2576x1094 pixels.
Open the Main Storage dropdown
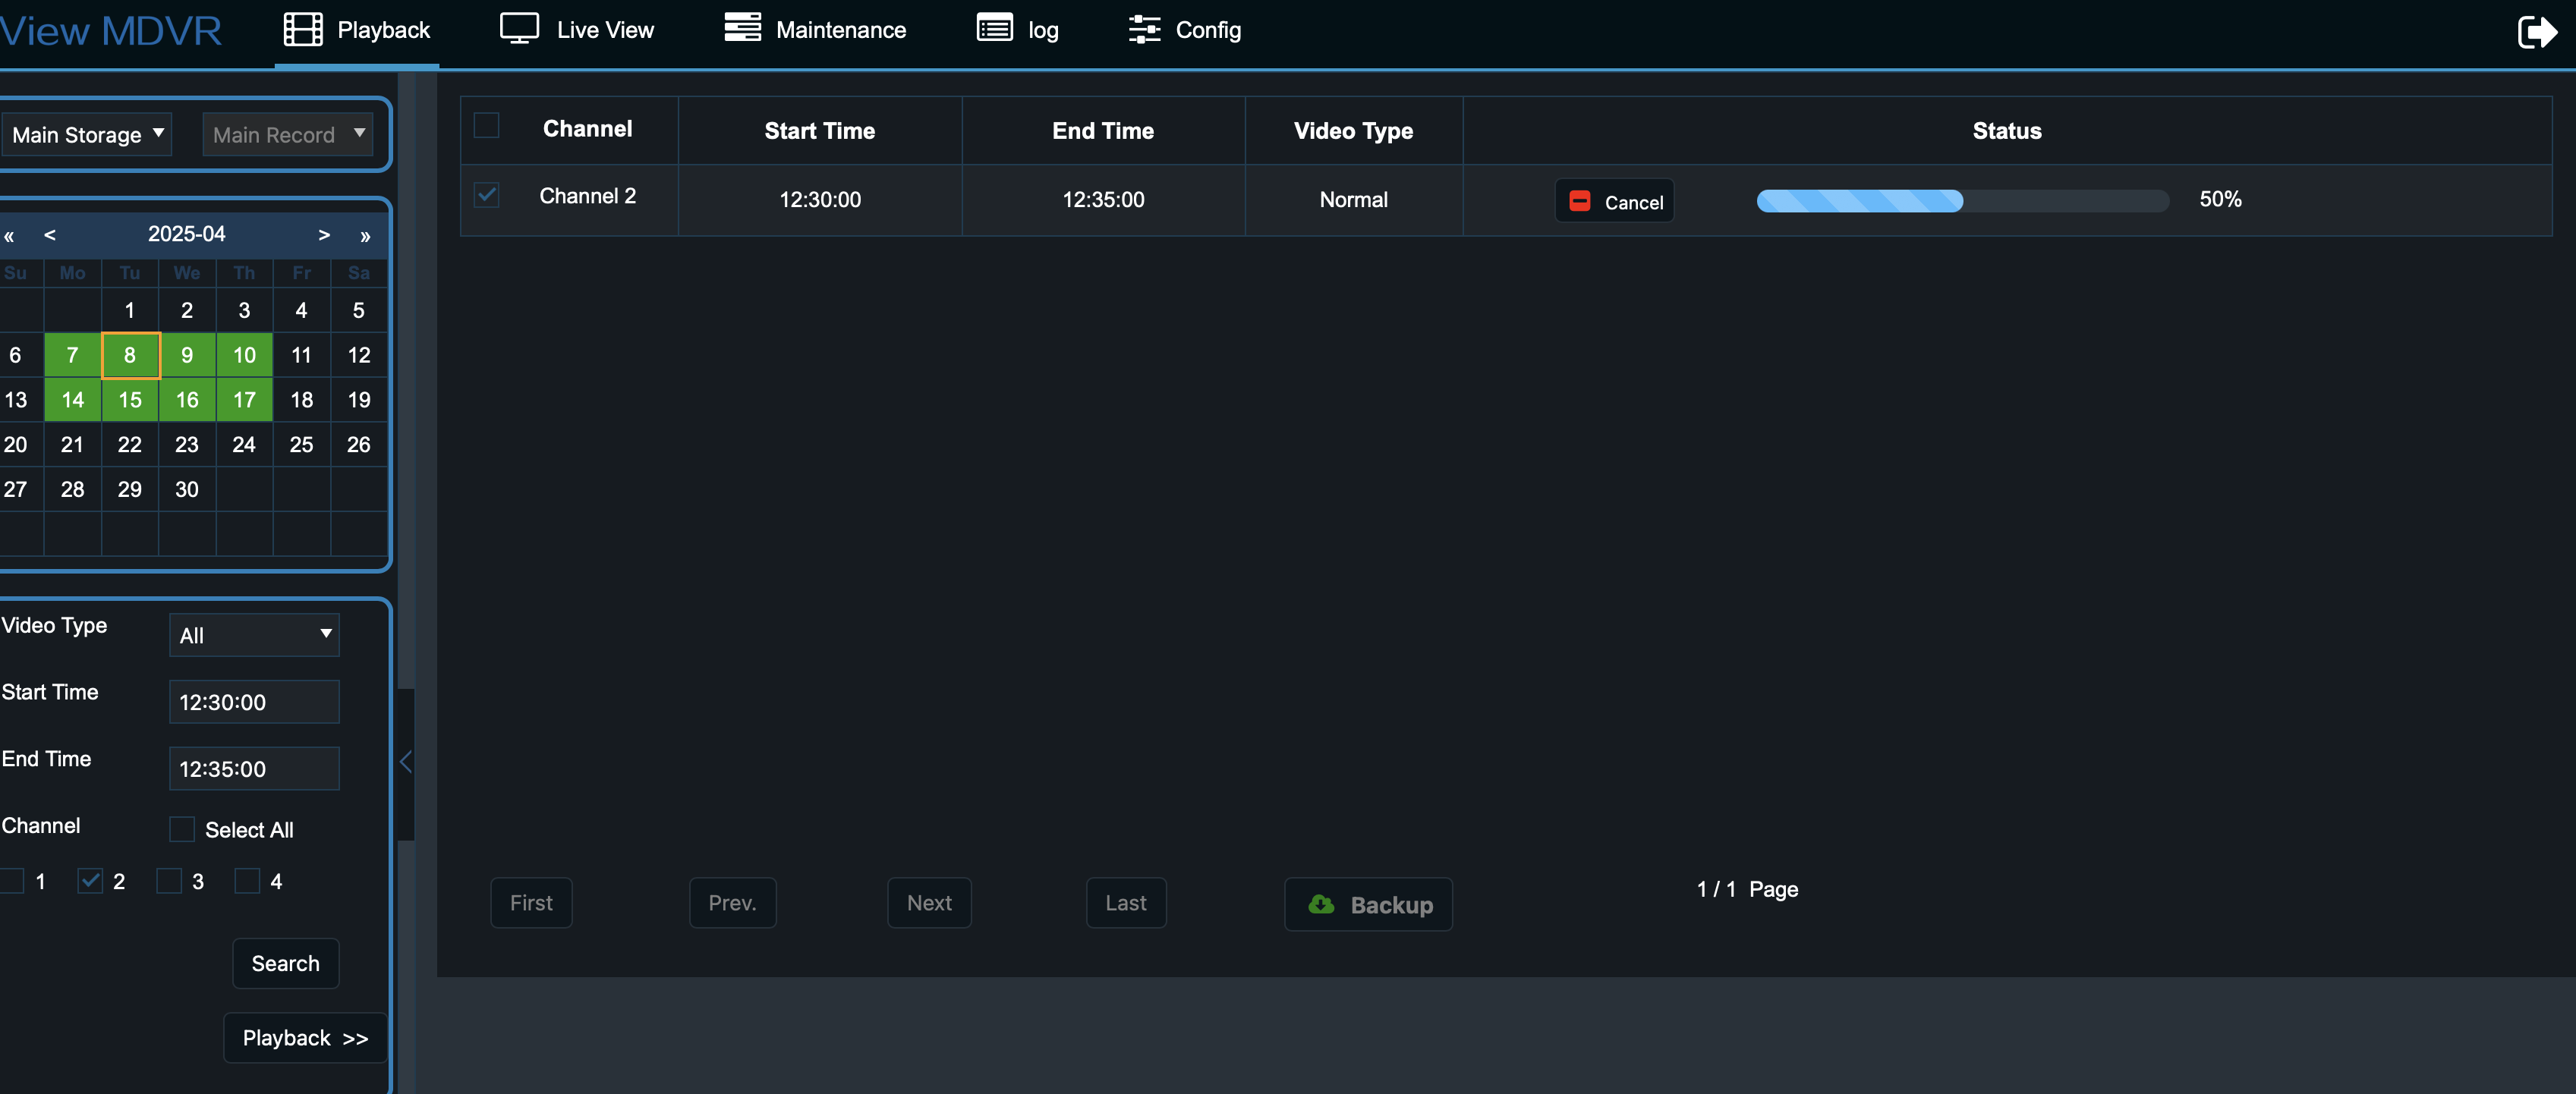point(86,134)
